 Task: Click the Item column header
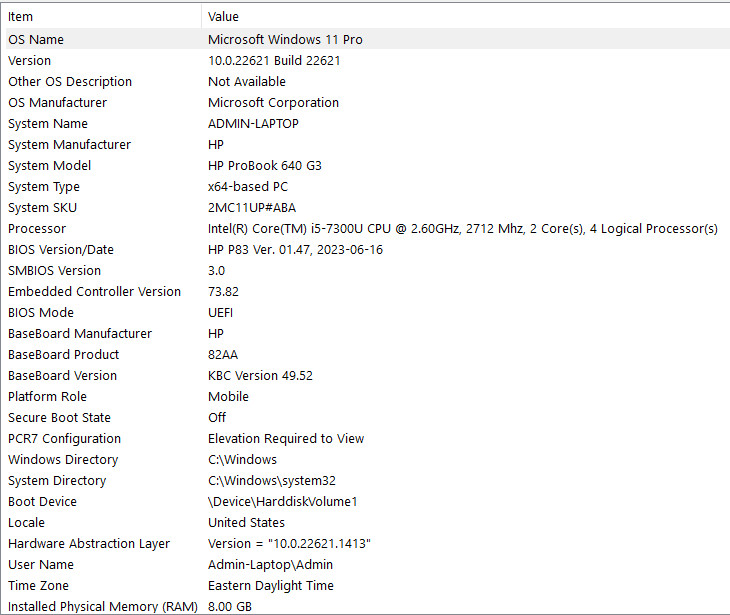[101, 17]
